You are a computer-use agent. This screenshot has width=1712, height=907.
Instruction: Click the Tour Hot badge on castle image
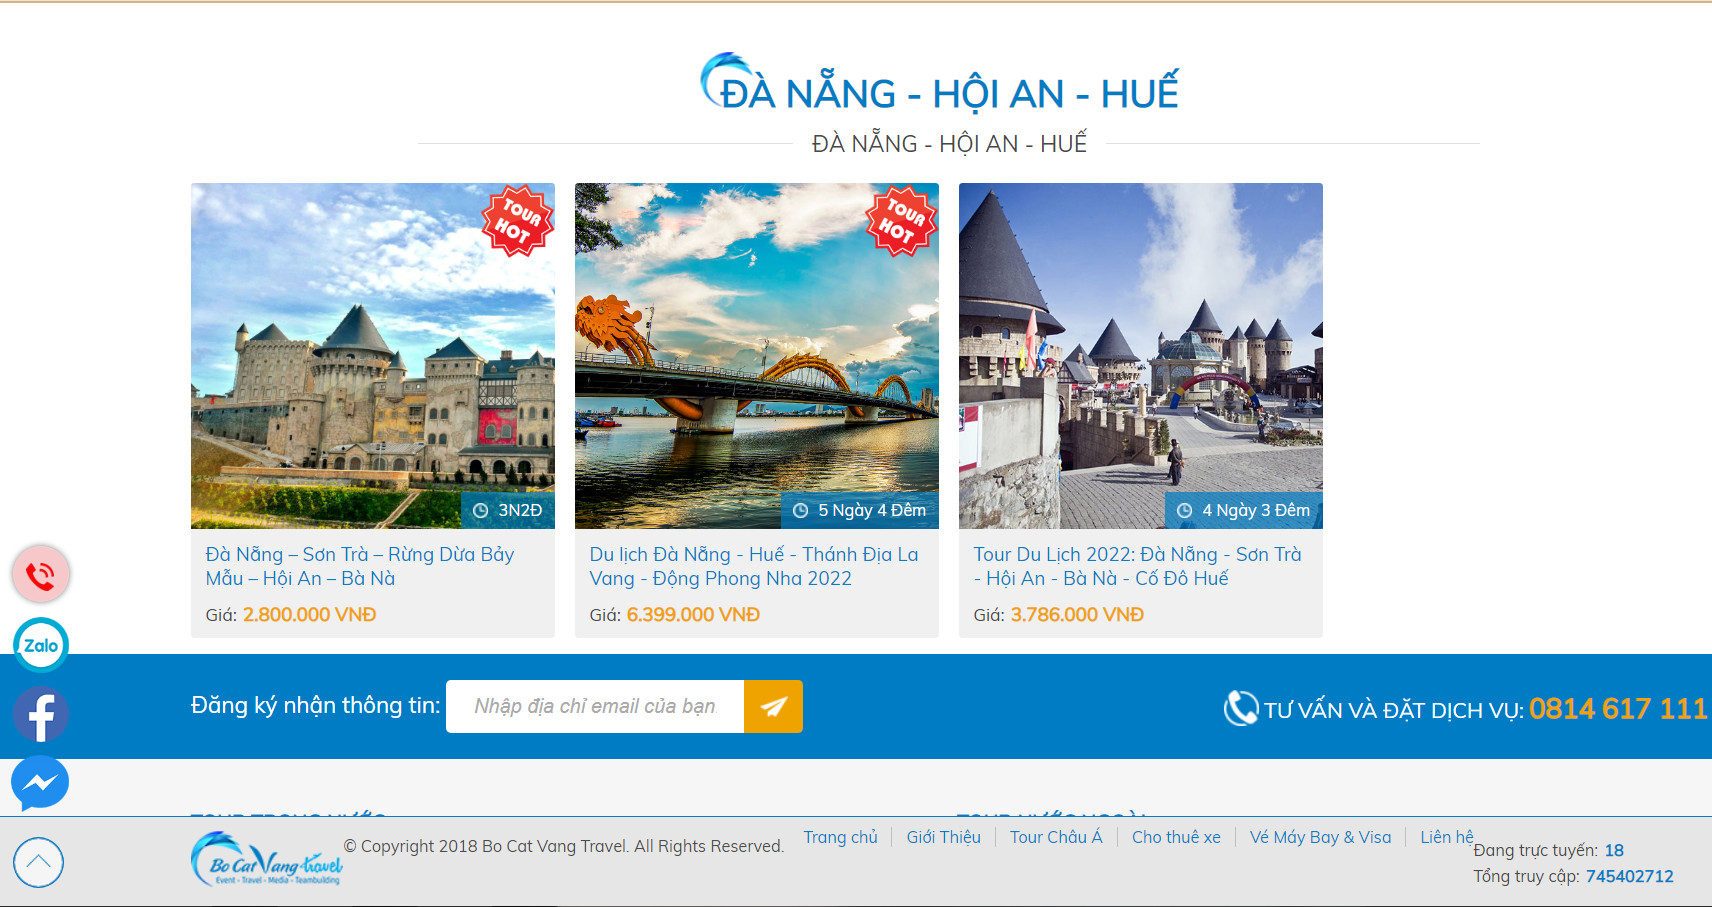click(517, 221)
